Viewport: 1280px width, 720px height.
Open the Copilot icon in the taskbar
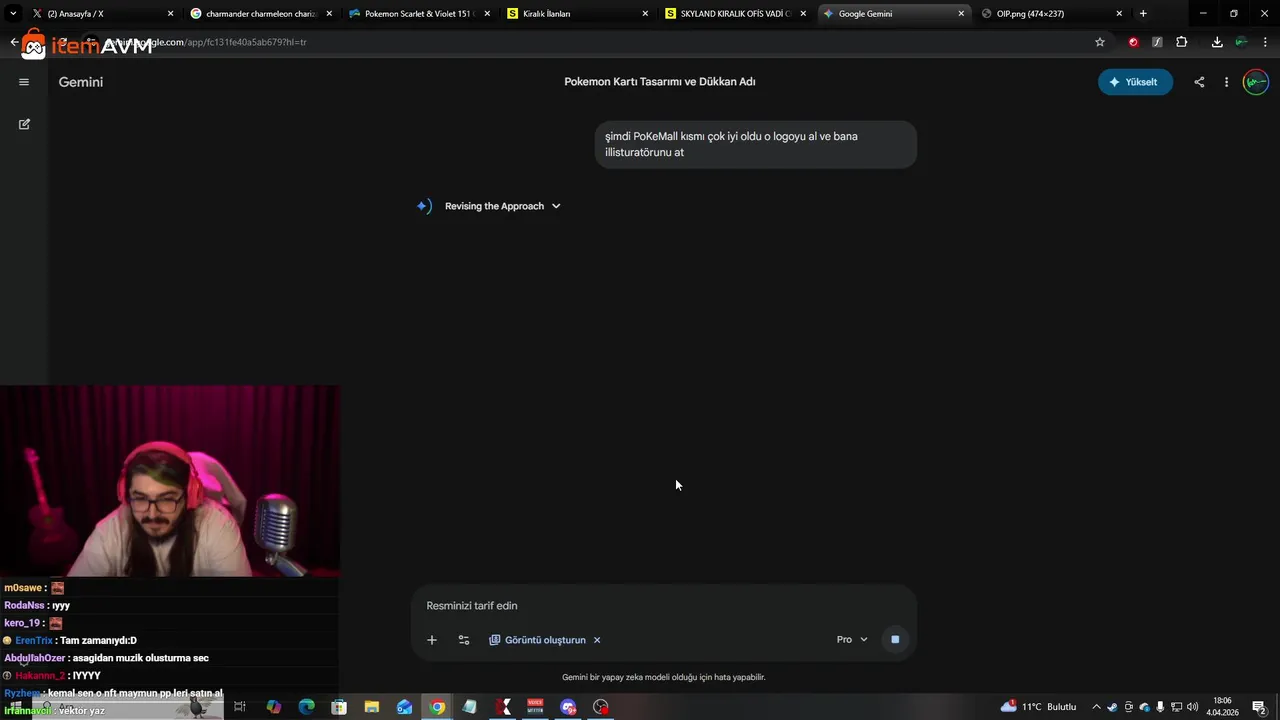coord(274,707)
